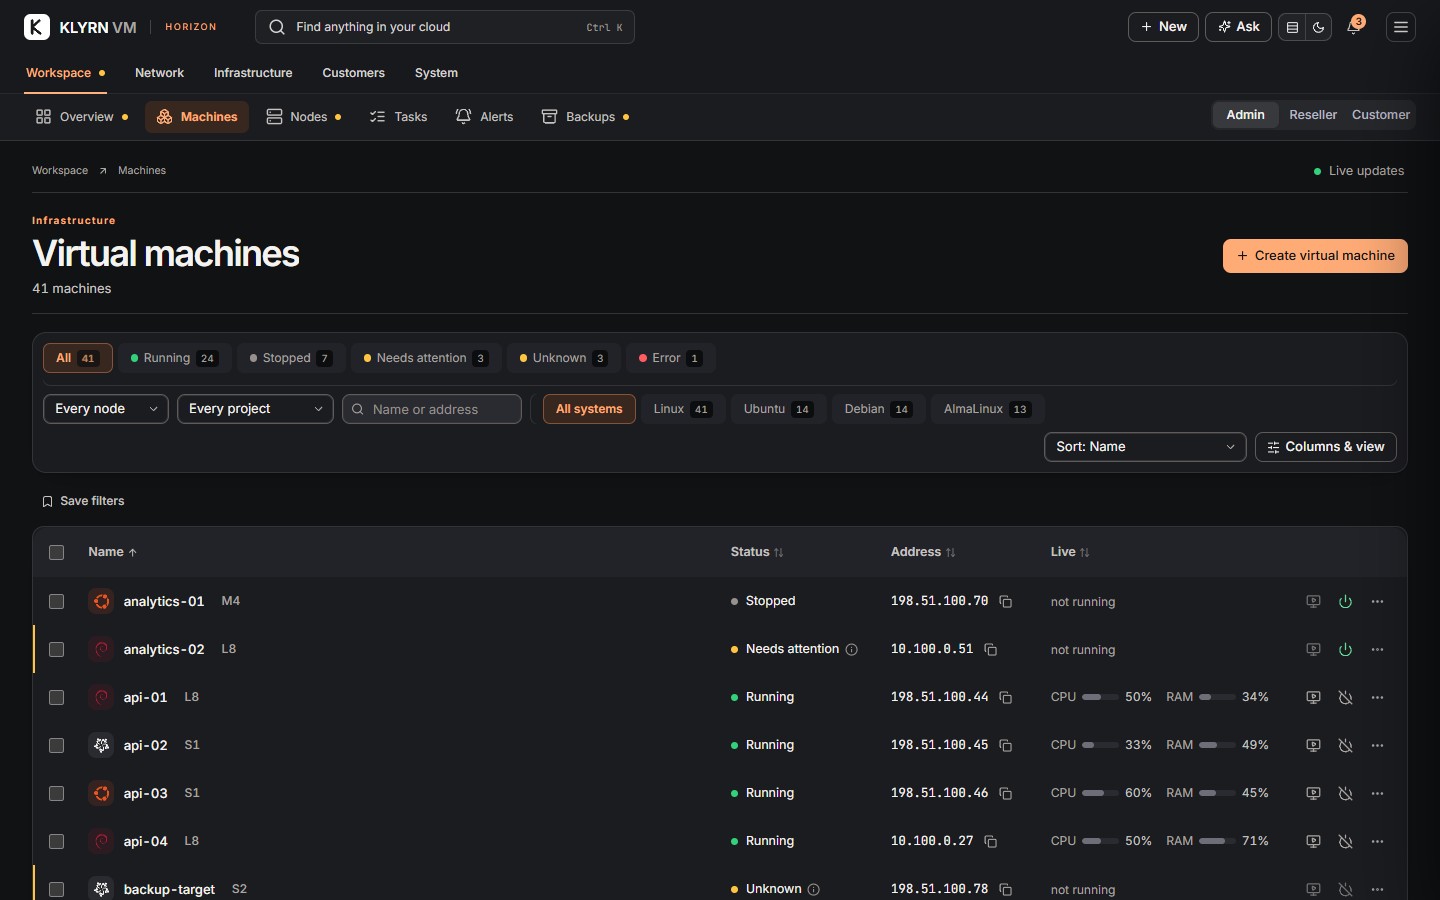Filter by Running status chip
This screenshot has height=900, width=1440.
pyautogui.click(x=175, y=358)
